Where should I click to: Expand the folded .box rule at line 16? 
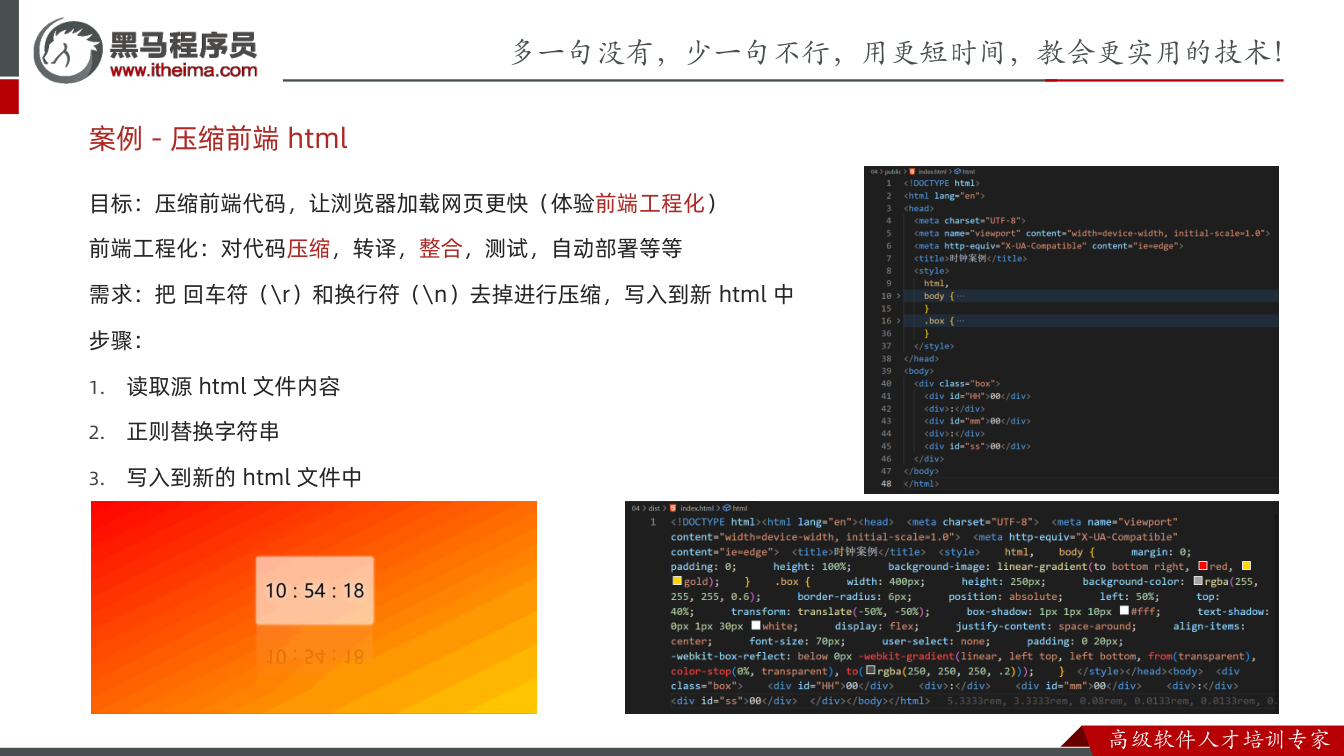coord(897,321)
